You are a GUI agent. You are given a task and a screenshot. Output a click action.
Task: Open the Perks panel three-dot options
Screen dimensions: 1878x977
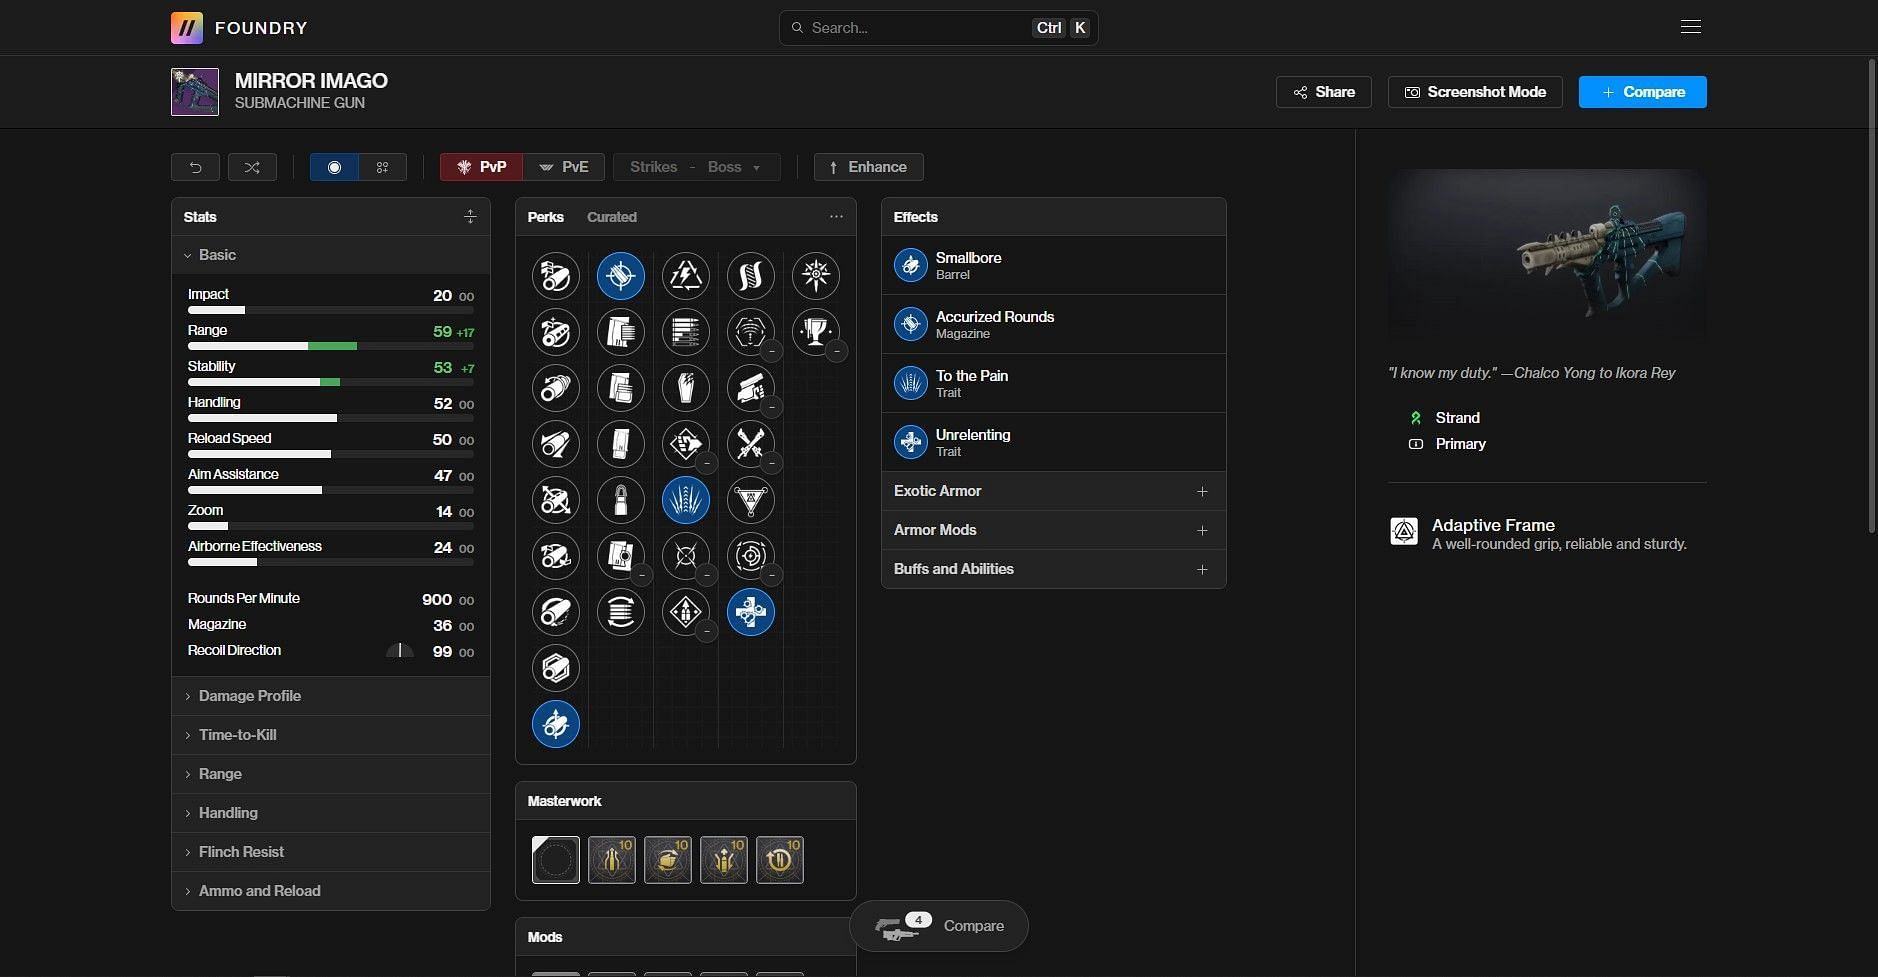coord(836,216)
